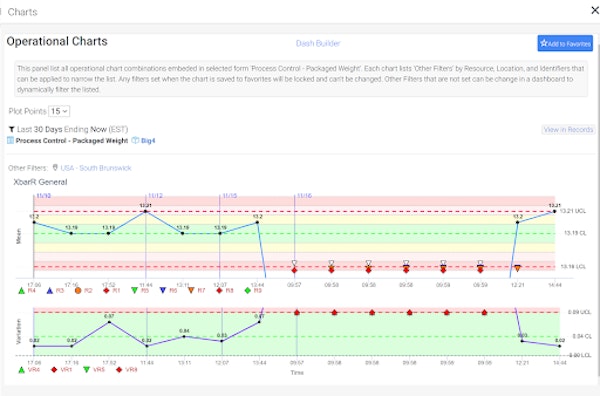The height and width of the screenshot is (396, 600).
Task: Click the 13.19 CL label on Mean chart
Action: (575, 233)
